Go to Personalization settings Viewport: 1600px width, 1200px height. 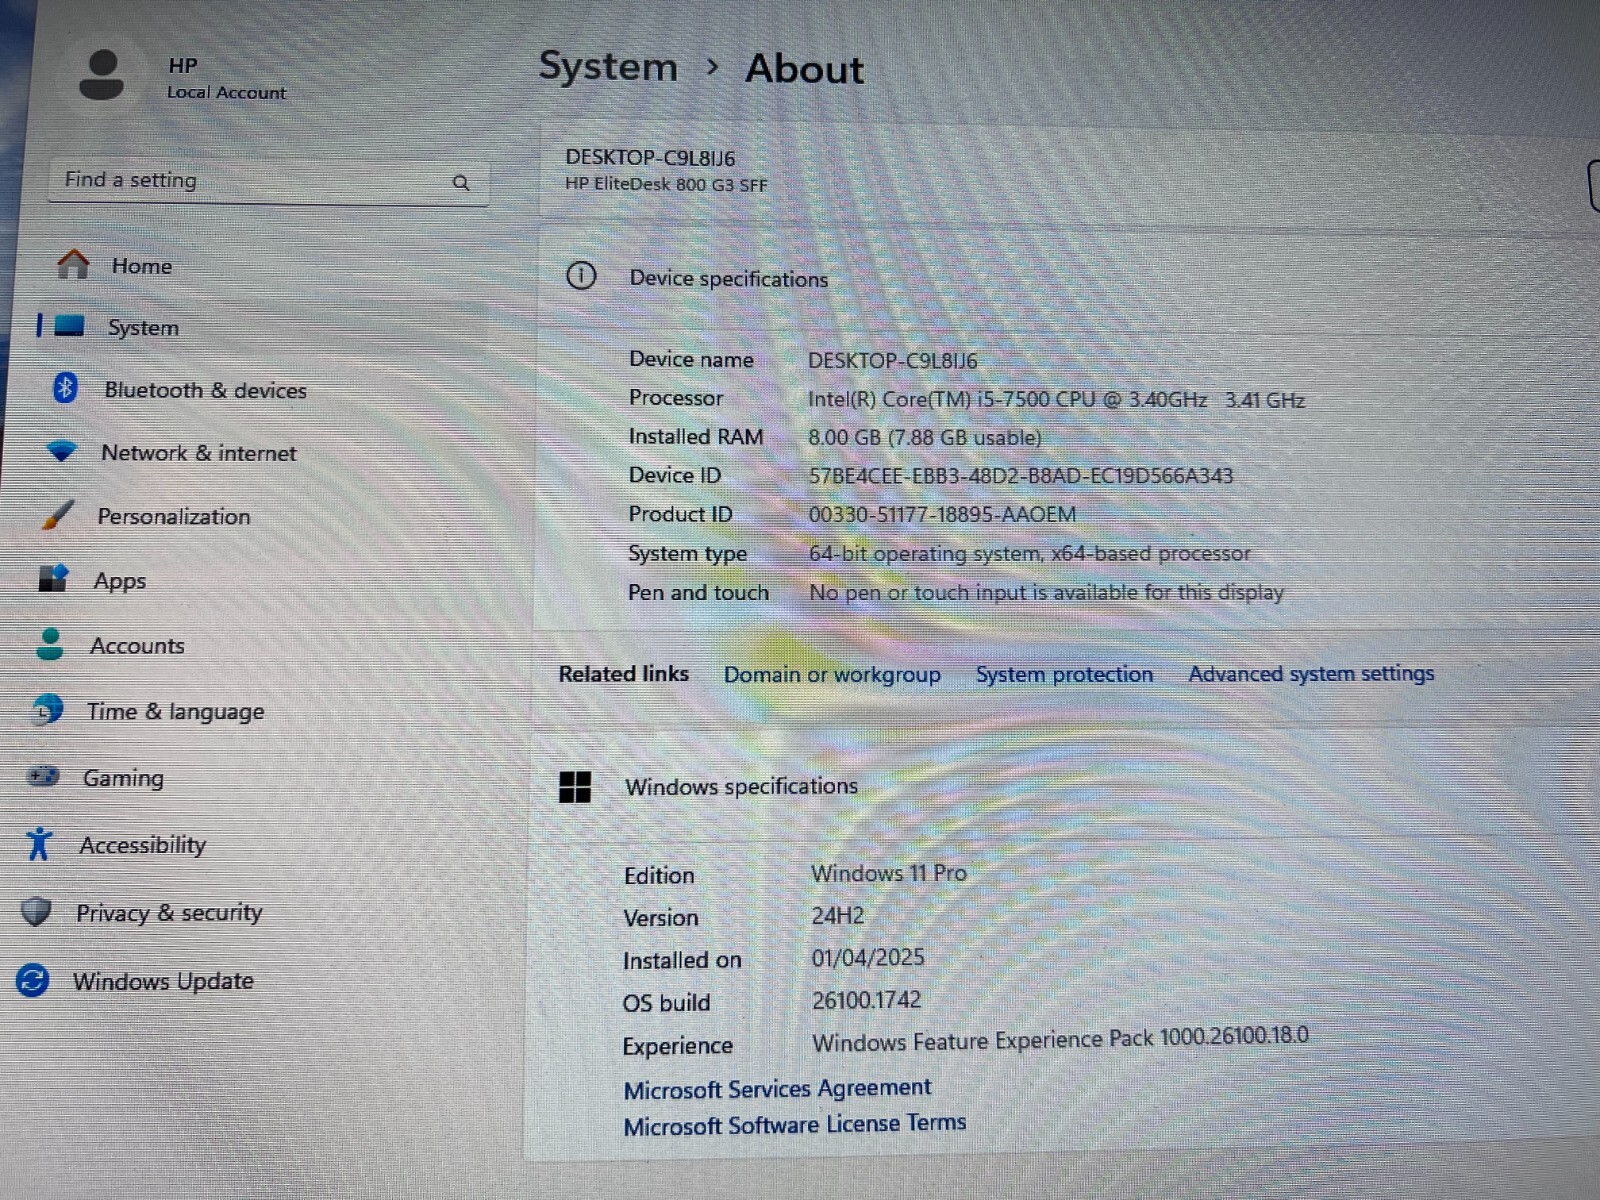[x=174, y=516]
